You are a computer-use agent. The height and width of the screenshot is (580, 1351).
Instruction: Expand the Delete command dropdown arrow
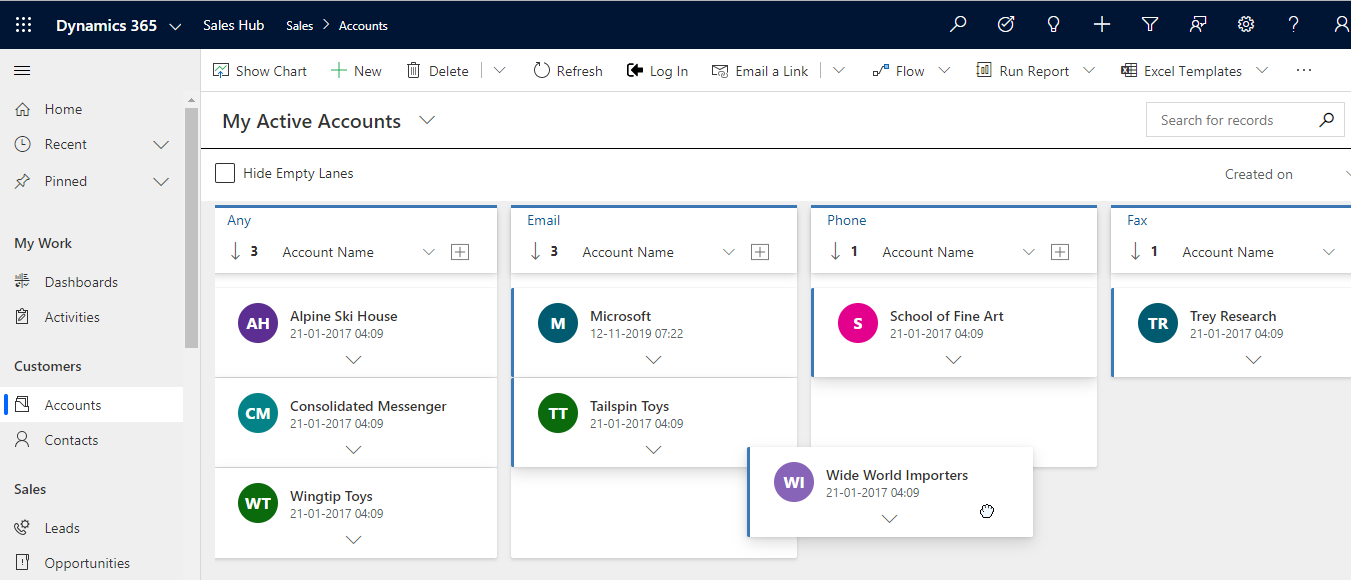(x=500, y=71)
